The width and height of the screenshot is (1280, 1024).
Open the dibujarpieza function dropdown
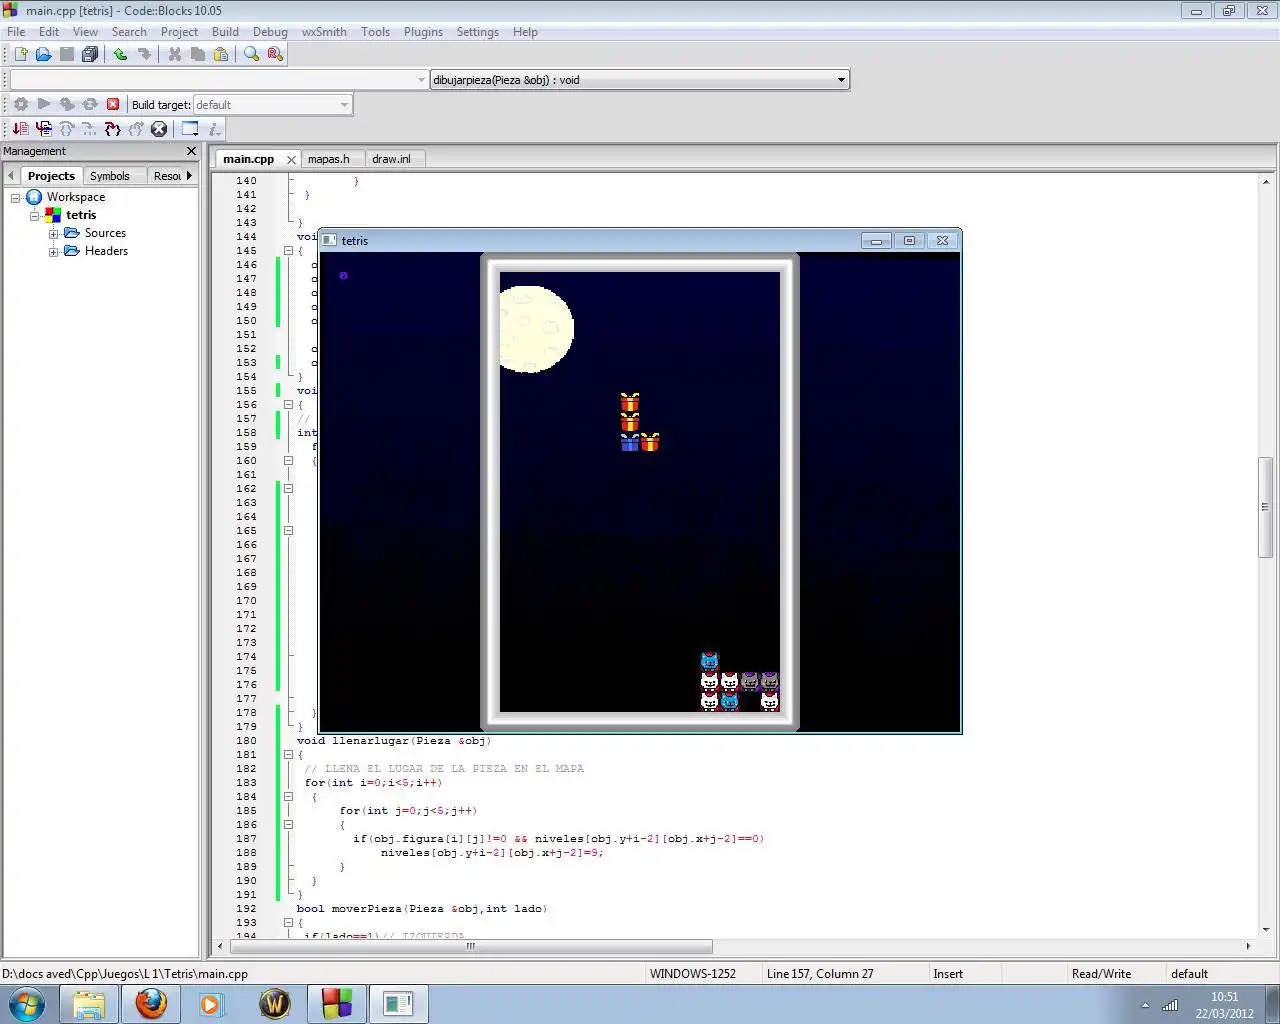(x=840, y=80)
